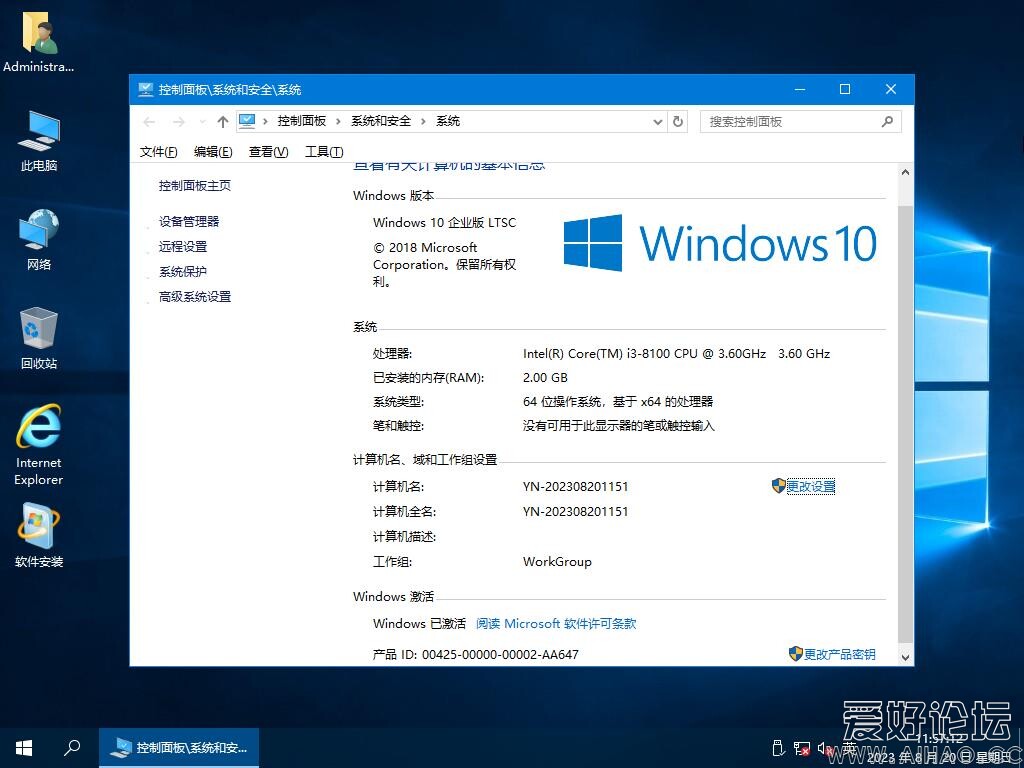Image resolution: width=1024 pixels, height=768 pixels.
Task: Expand the chevron after 系统和安全 in breadcrumb
Action: 423,121
